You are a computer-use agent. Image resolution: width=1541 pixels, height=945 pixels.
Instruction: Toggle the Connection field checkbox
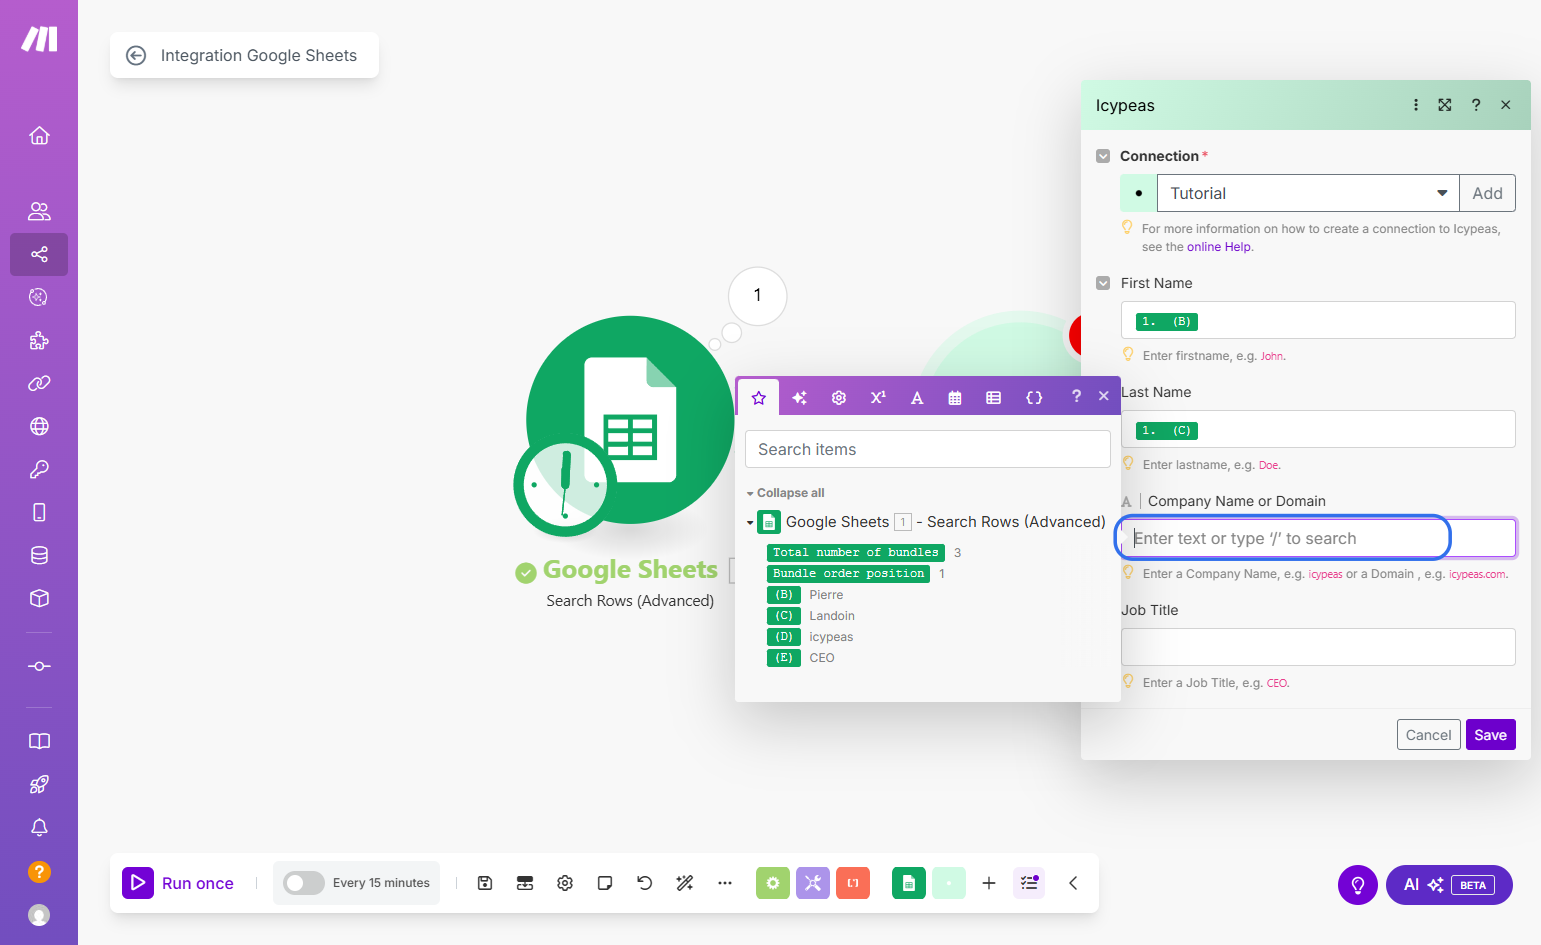[x=1103, y=156]
